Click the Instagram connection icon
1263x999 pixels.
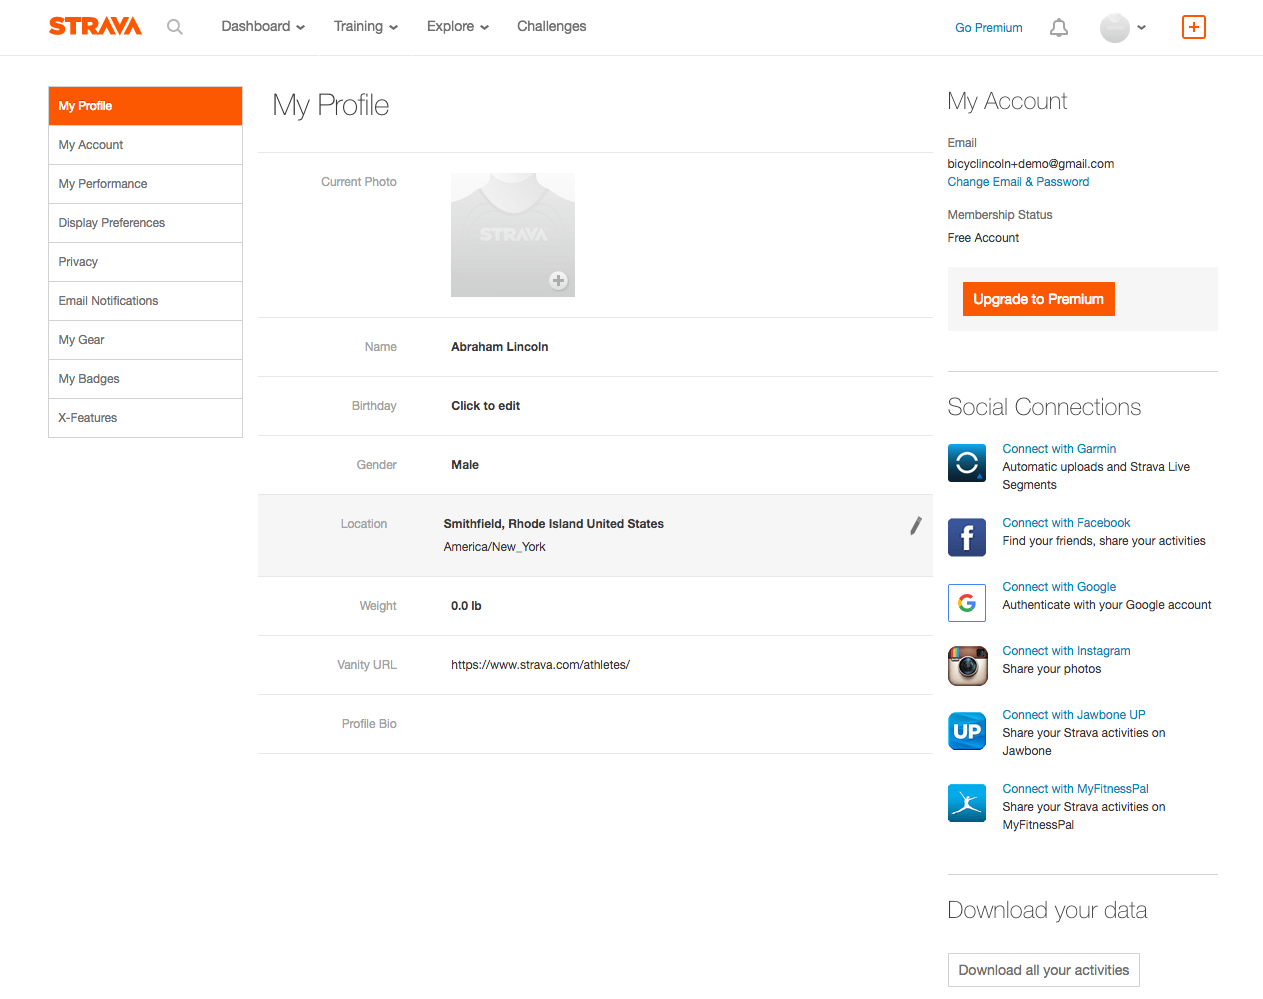[x=966, y=665]
